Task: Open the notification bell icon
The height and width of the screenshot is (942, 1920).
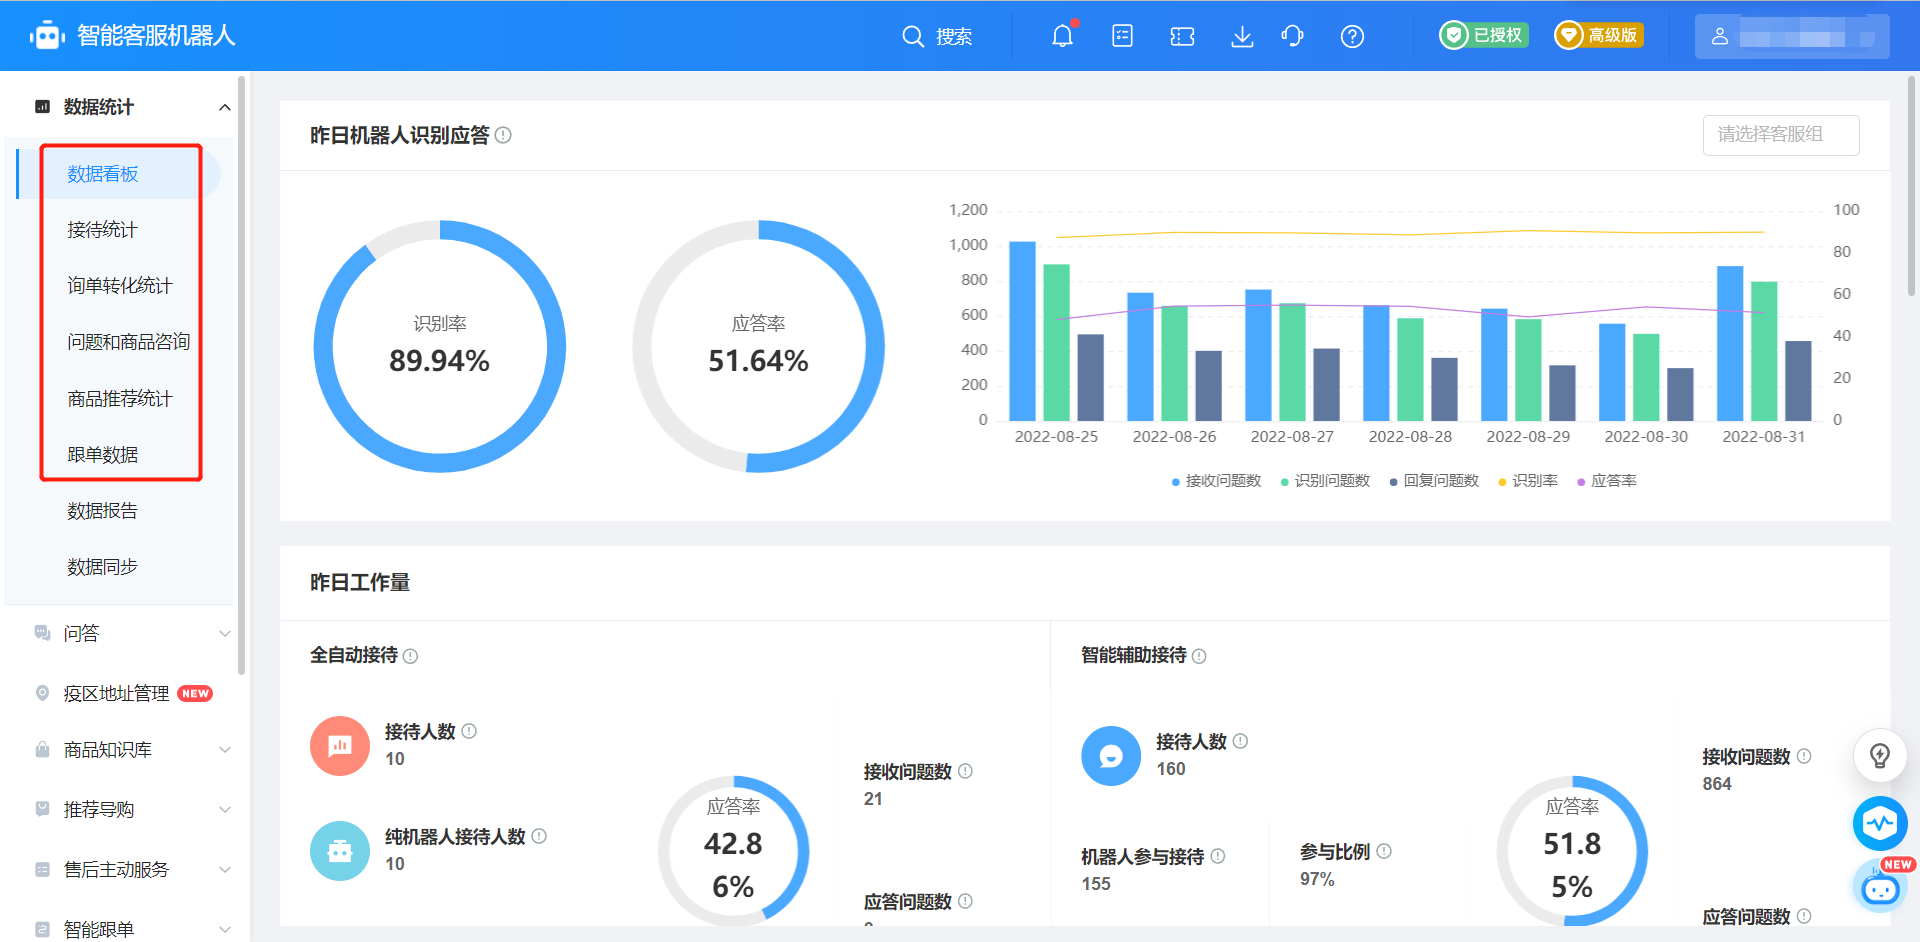Action: click(x=1063, y=36)
